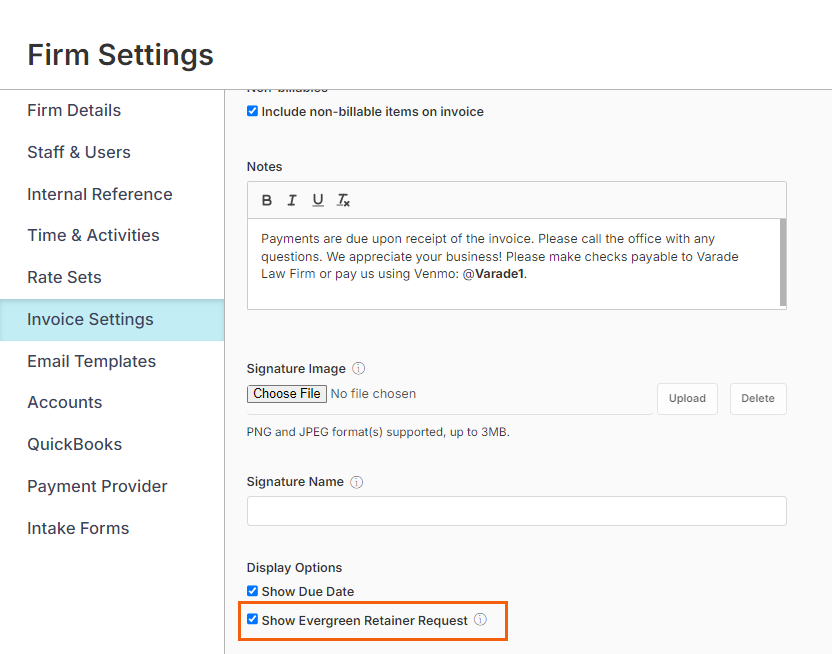The width and height of the screenshot is (832, 654).
Task: Click info icon beside Signature Image
Action: pos(359,369)
